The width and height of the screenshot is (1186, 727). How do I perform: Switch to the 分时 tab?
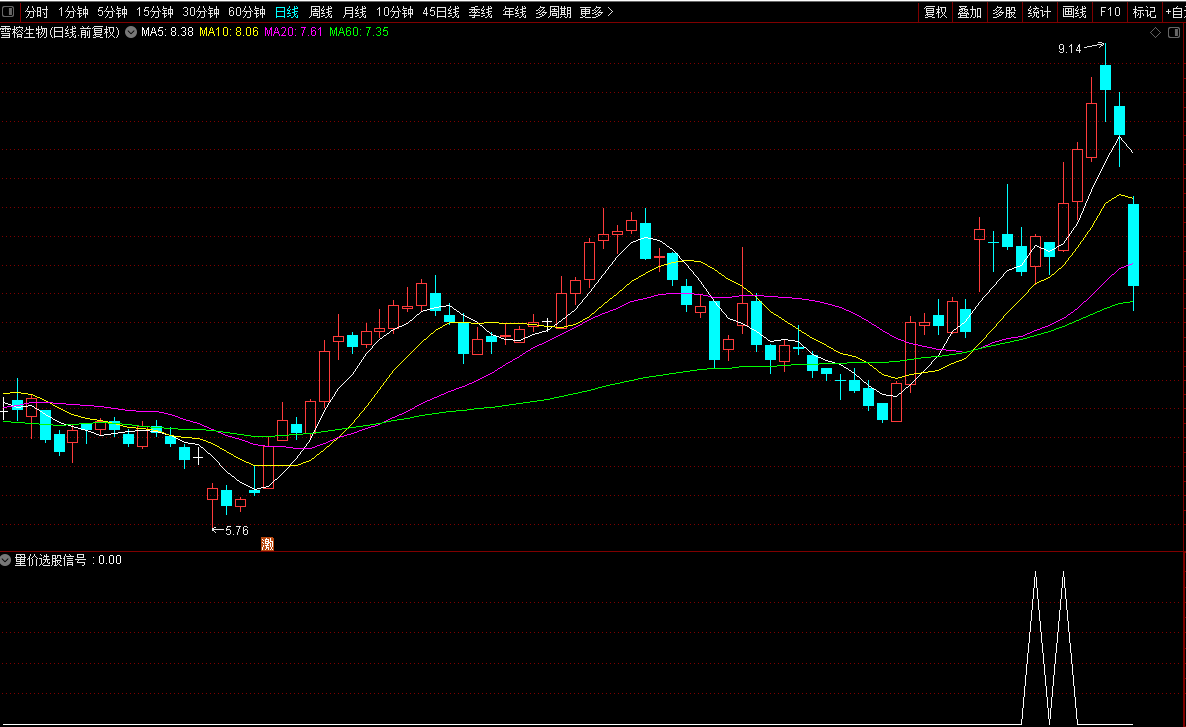point(36,12)
